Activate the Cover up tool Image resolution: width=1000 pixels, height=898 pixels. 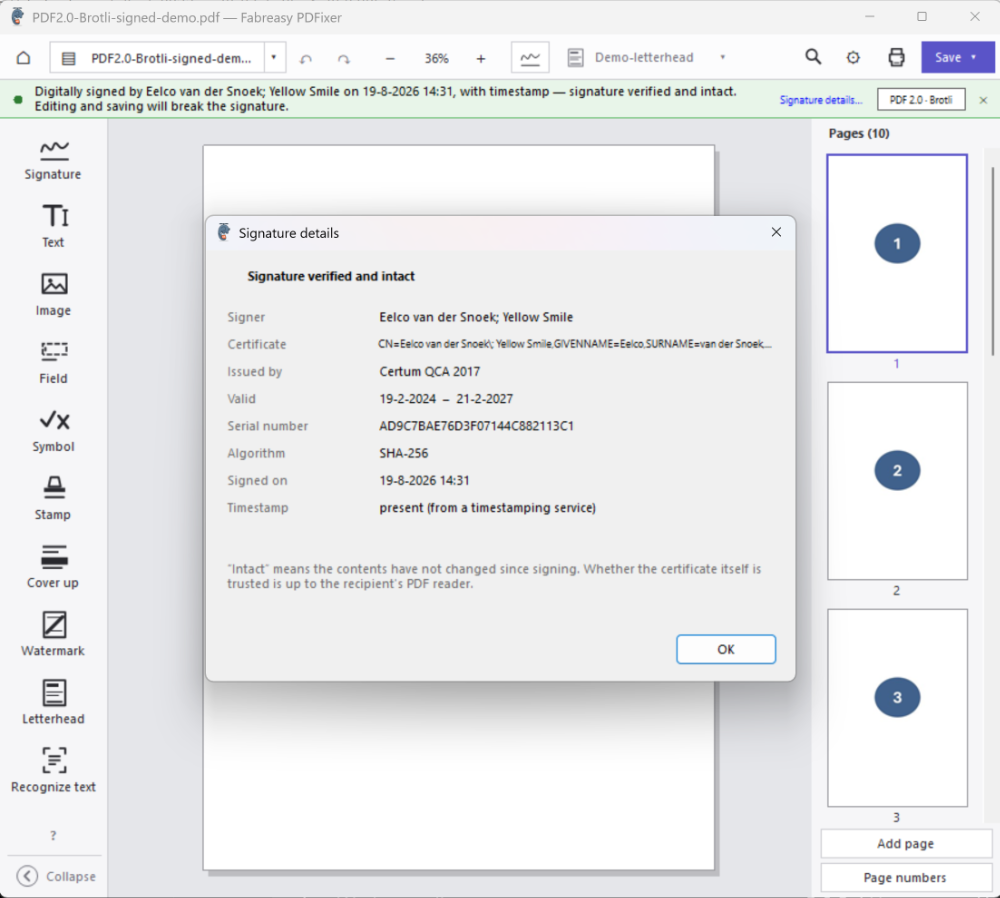(x=53, y=566)
